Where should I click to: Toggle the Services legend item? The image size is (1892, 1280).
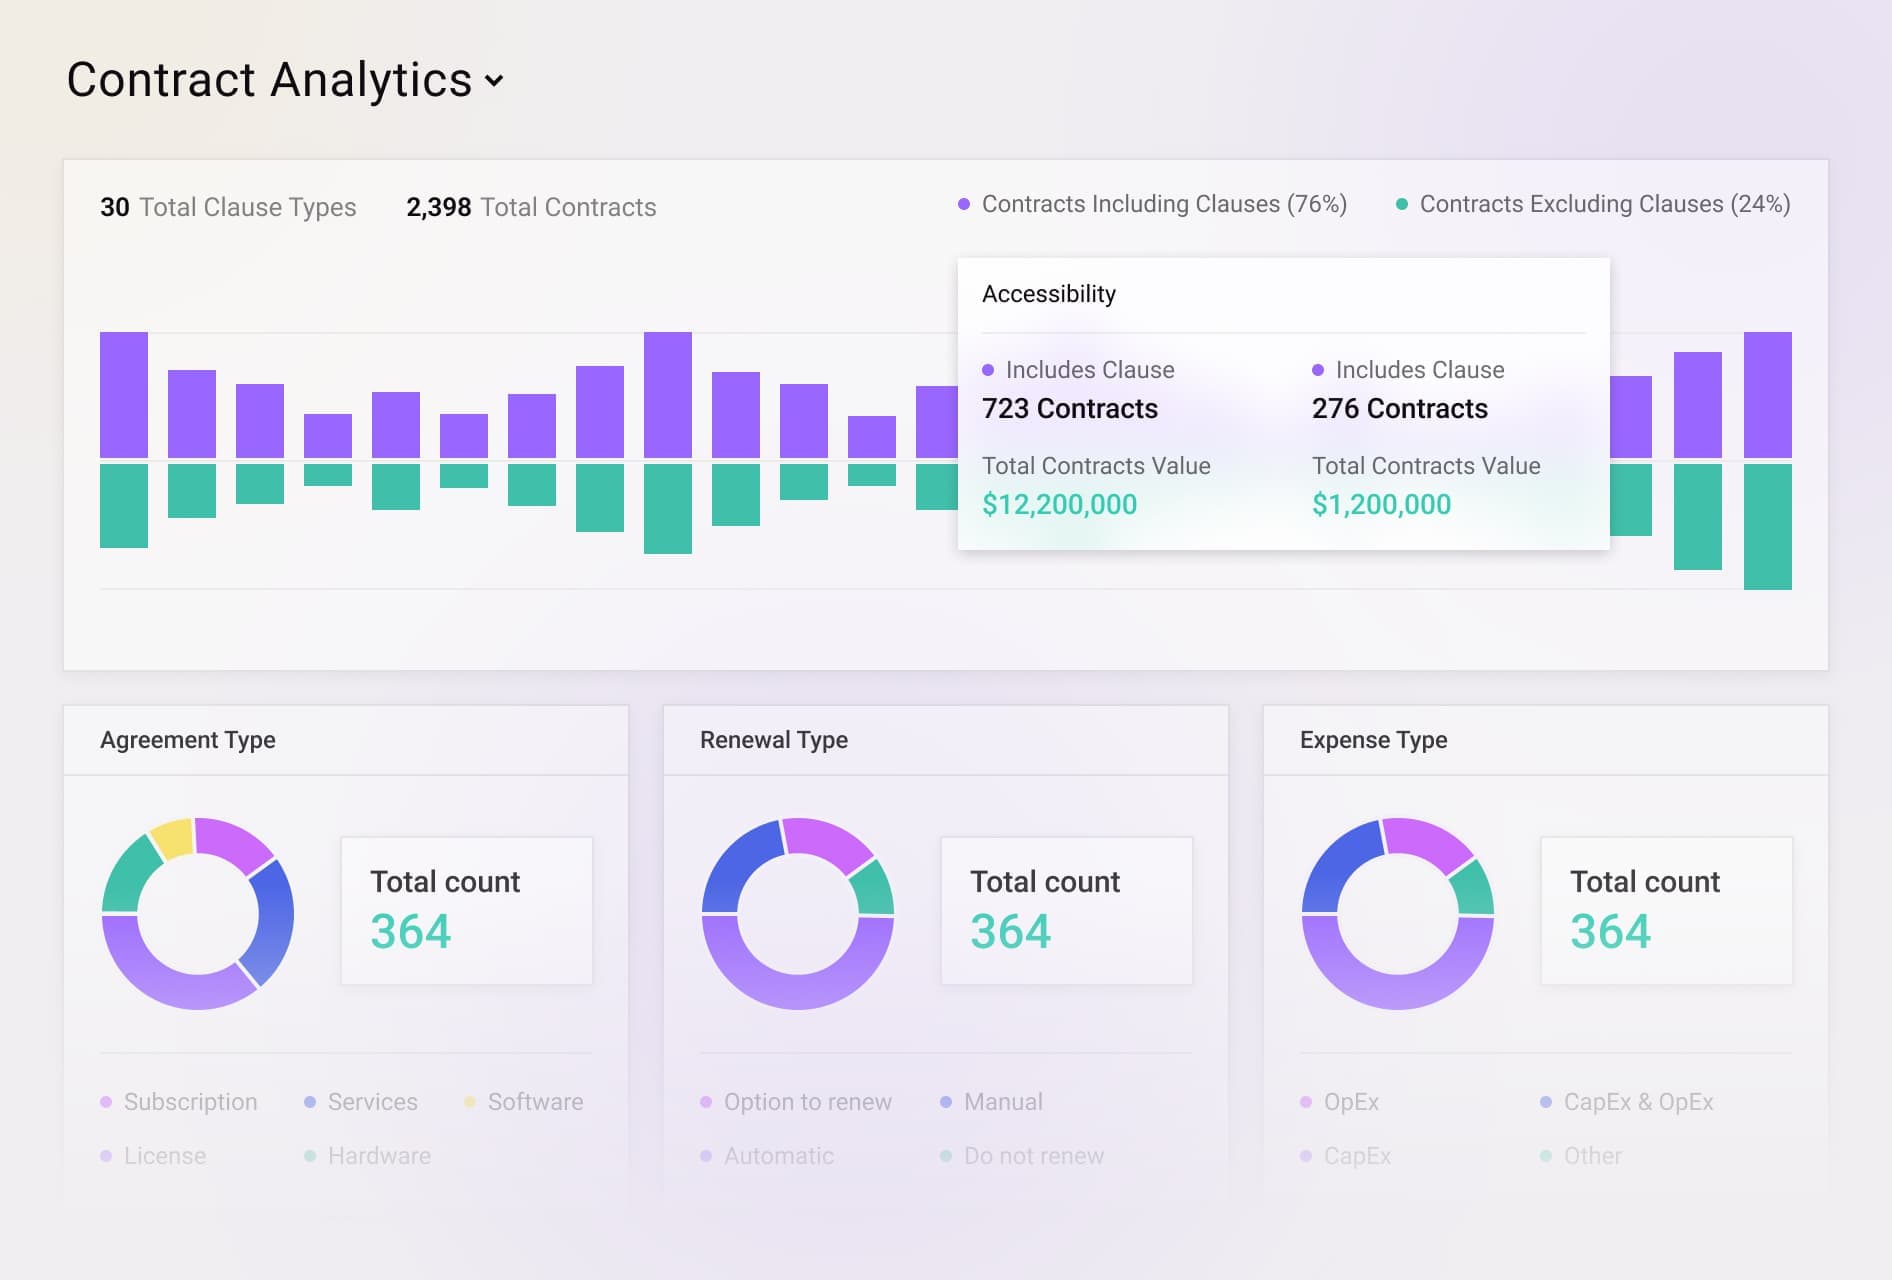(x=361, y=1102)
